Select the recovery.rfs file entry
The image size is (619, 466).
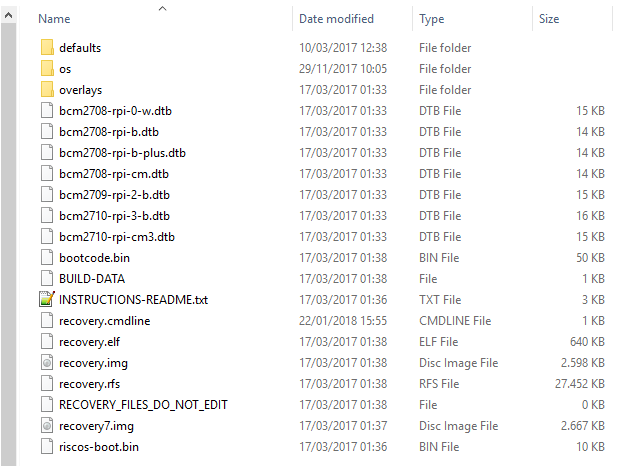coord(90,384)
